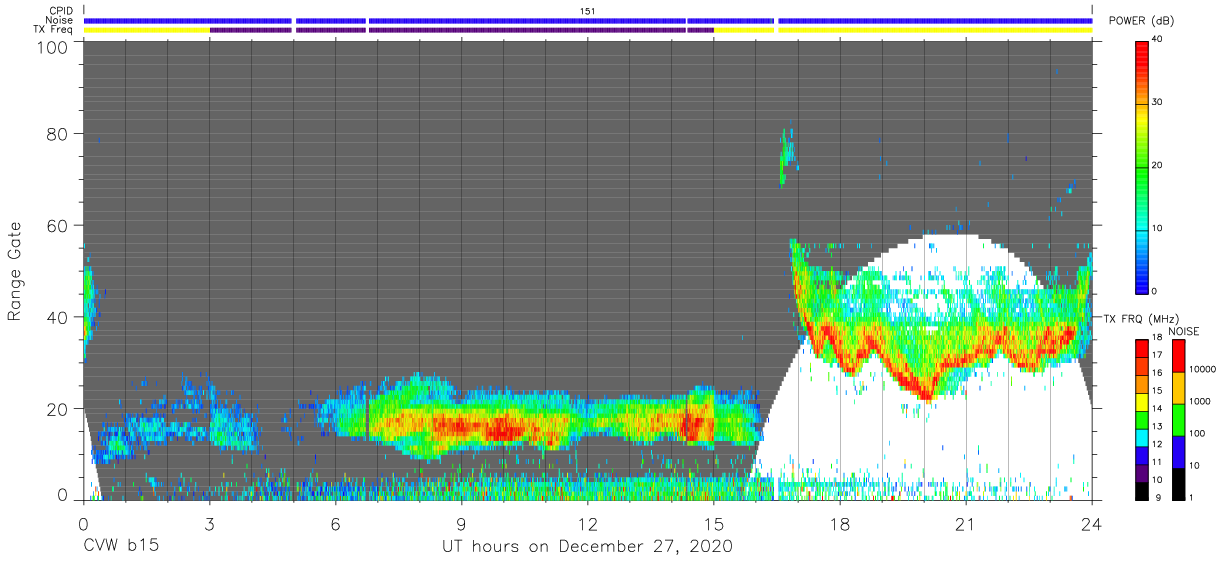Click the x-axis '6' hour label
The width and height of the screenshot is (1228, 567).
point(335,523)
